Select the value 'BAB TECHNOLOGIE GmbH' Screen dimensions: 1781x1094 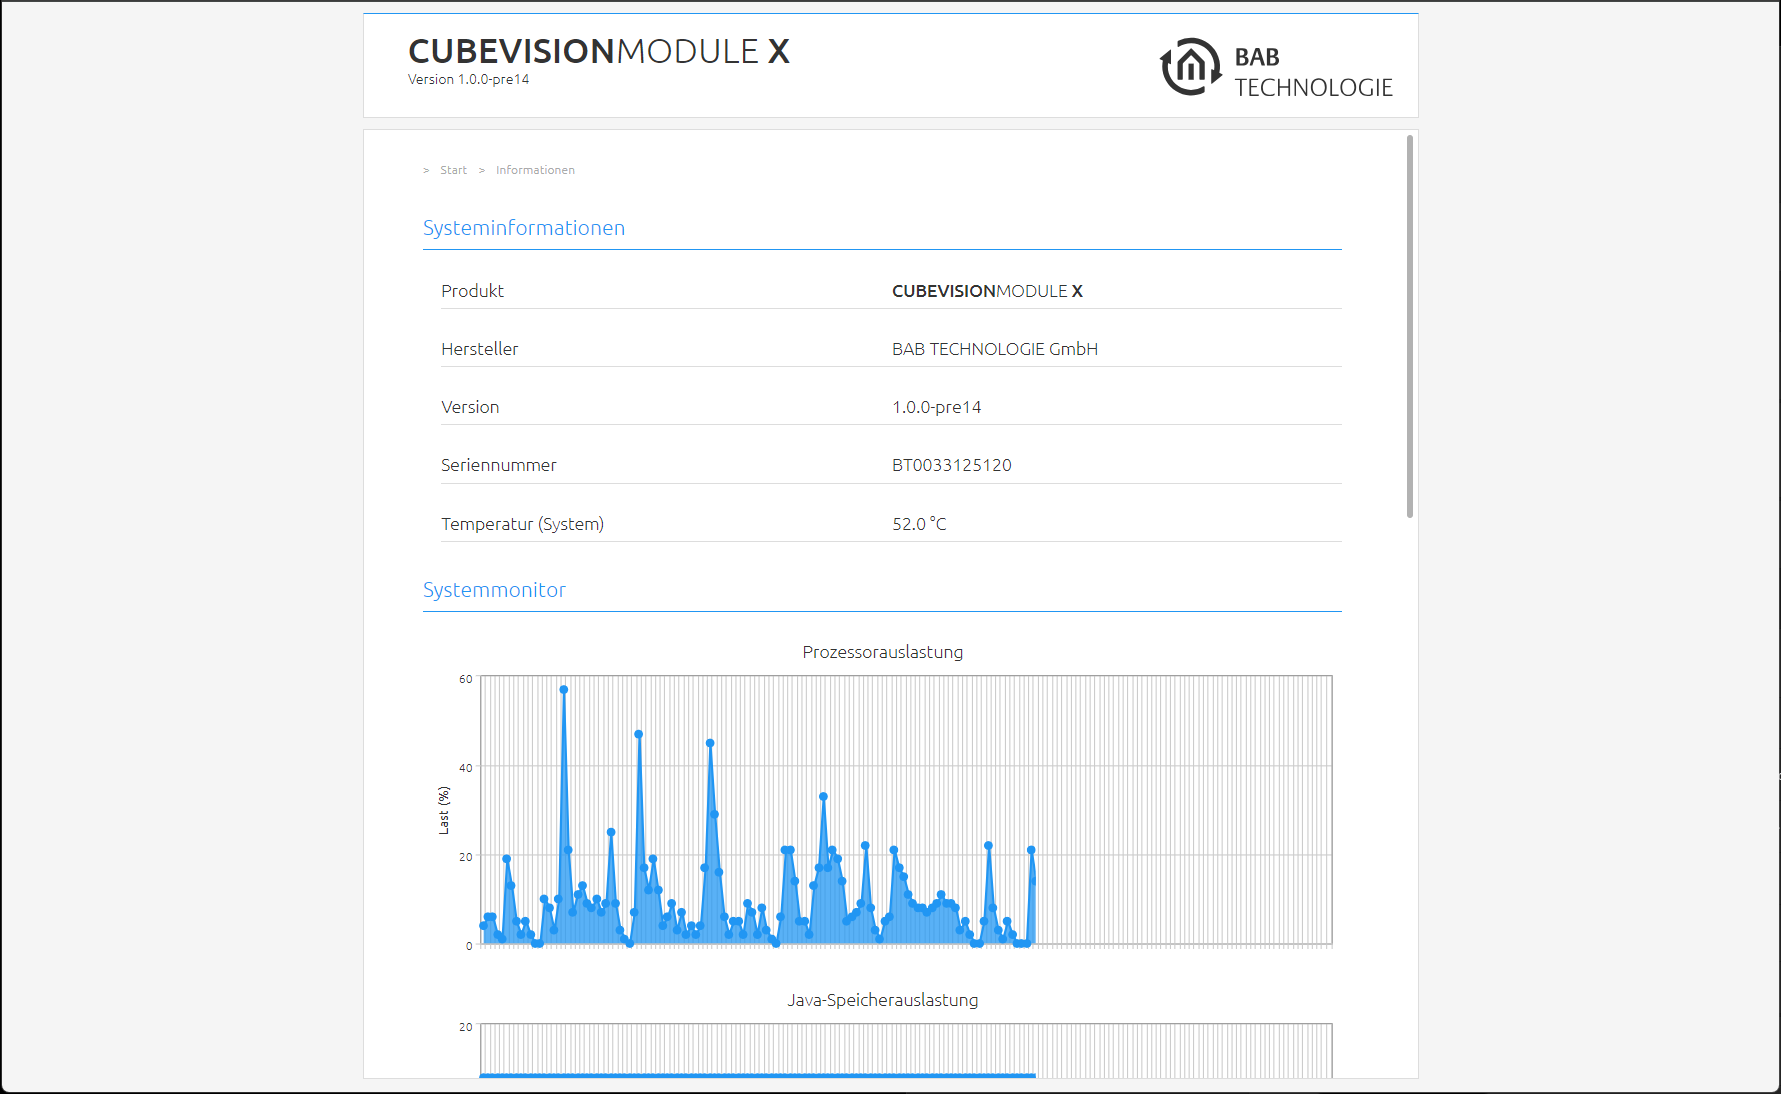[995, 349]
